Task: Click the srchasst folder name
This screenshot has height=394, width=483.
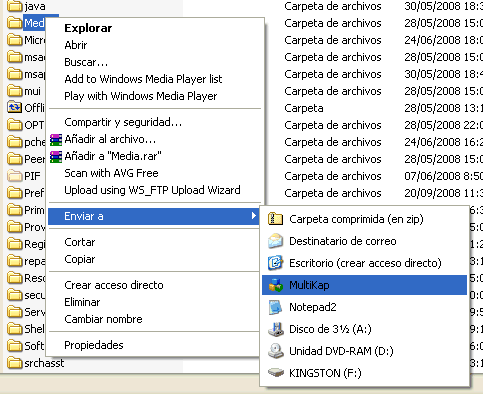Action: tap(44, 363)
